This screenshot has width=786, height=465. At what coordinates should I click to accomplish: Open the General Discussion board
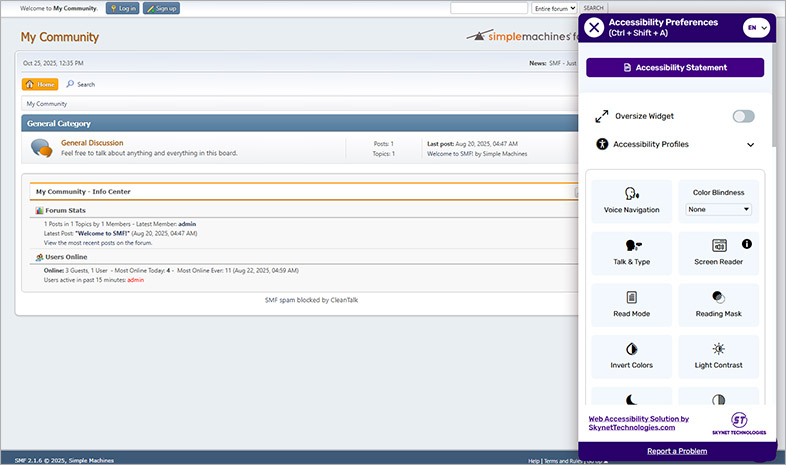(92, 143)
